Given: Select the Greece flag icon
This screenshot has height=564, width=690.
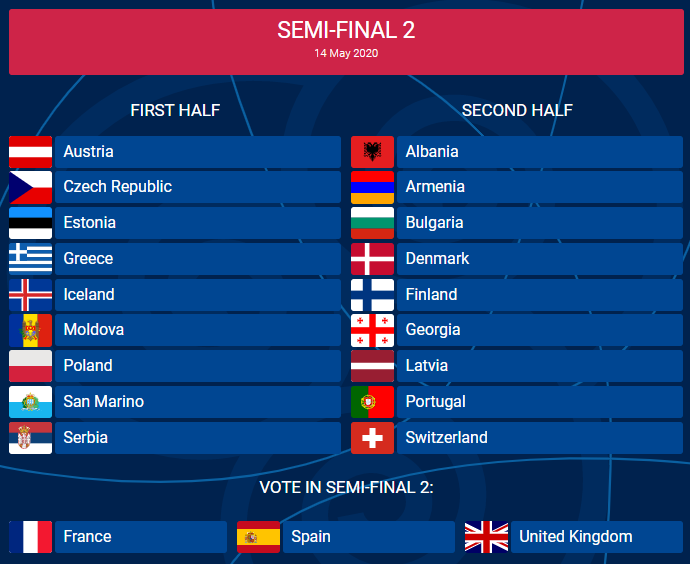Looking at the screenshot, I should (x=30, y=259).
